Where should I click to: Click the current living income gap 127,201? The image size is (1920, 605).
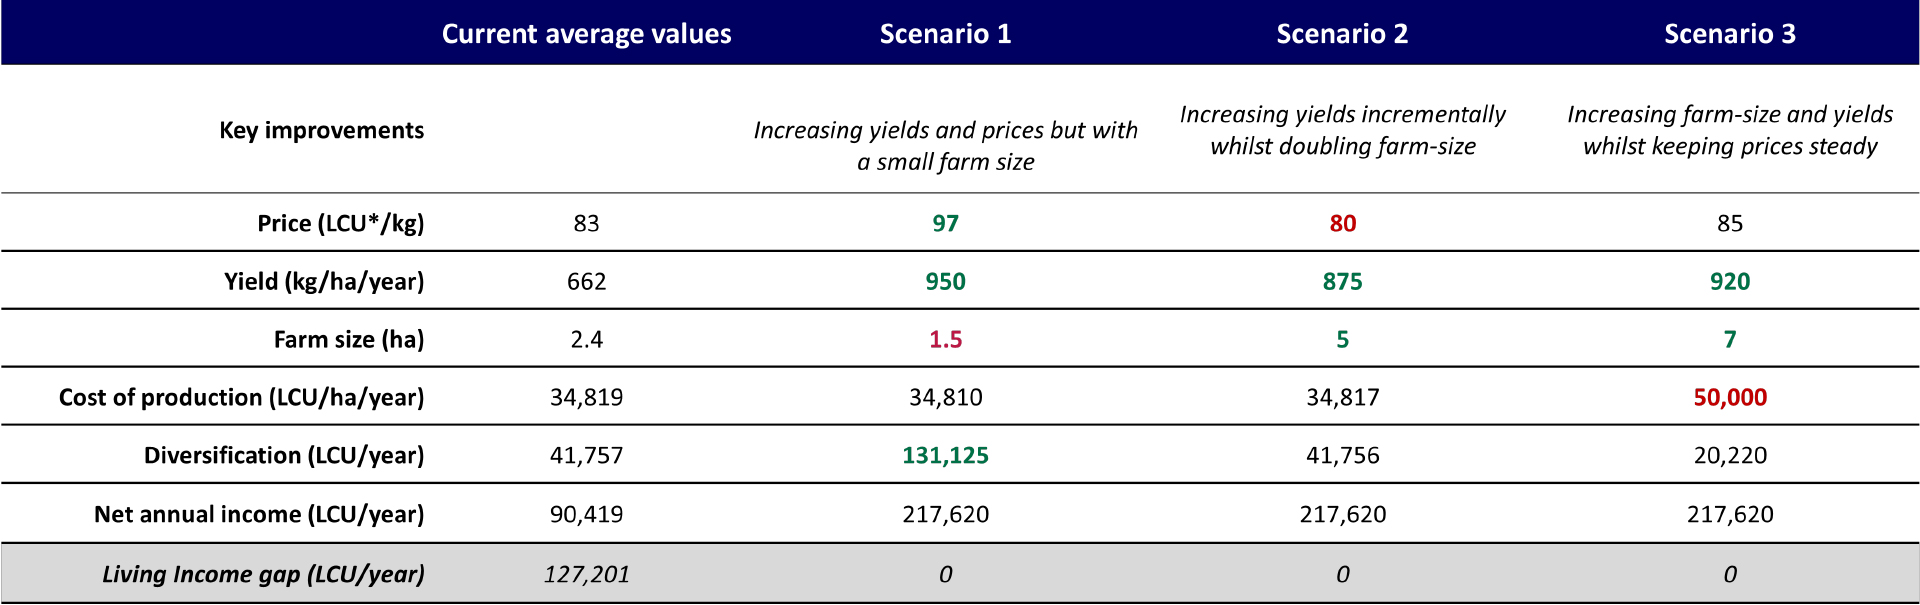tap(586, 574)
